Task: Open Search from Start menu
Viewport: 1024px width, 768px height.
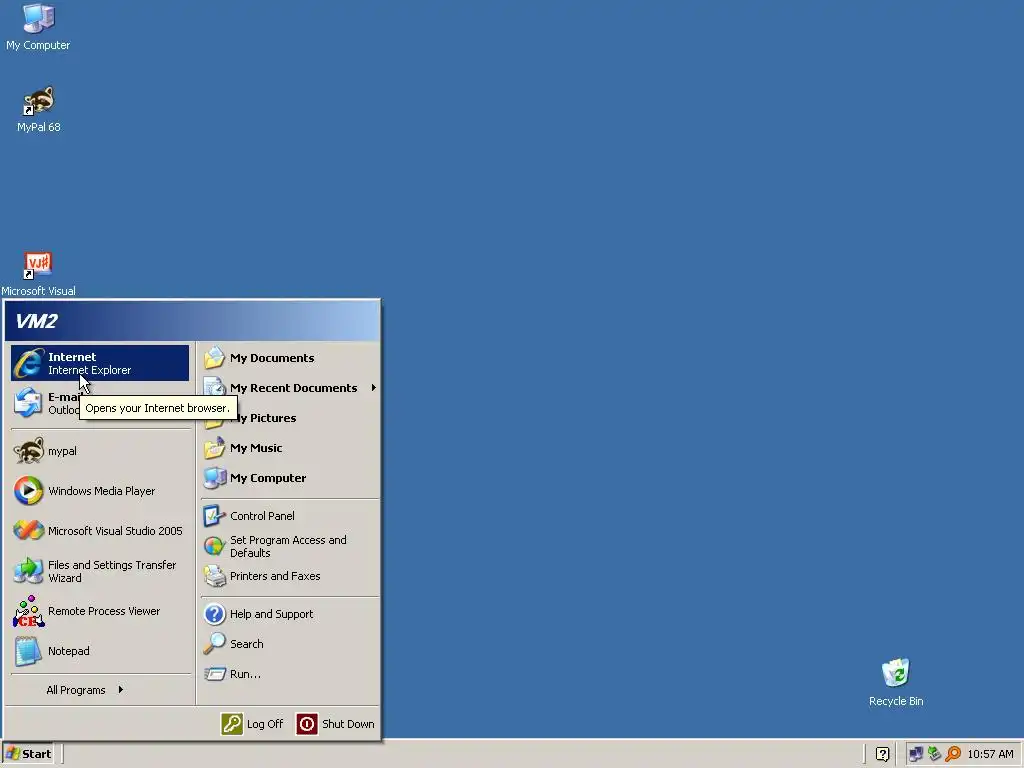Action: (290, 644)
